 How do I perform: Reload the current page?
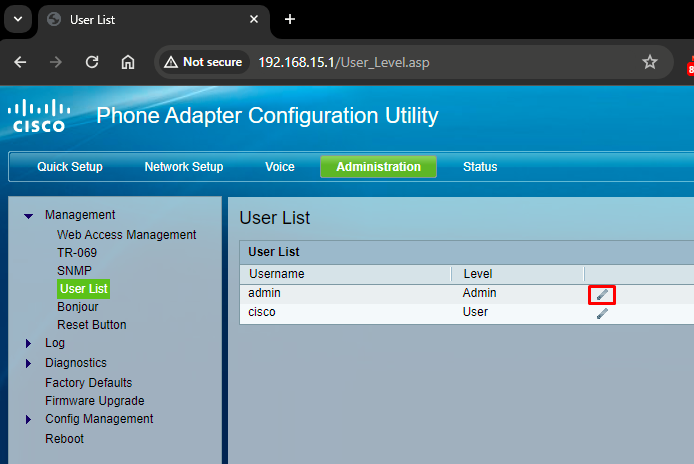(x=92, y=62)
